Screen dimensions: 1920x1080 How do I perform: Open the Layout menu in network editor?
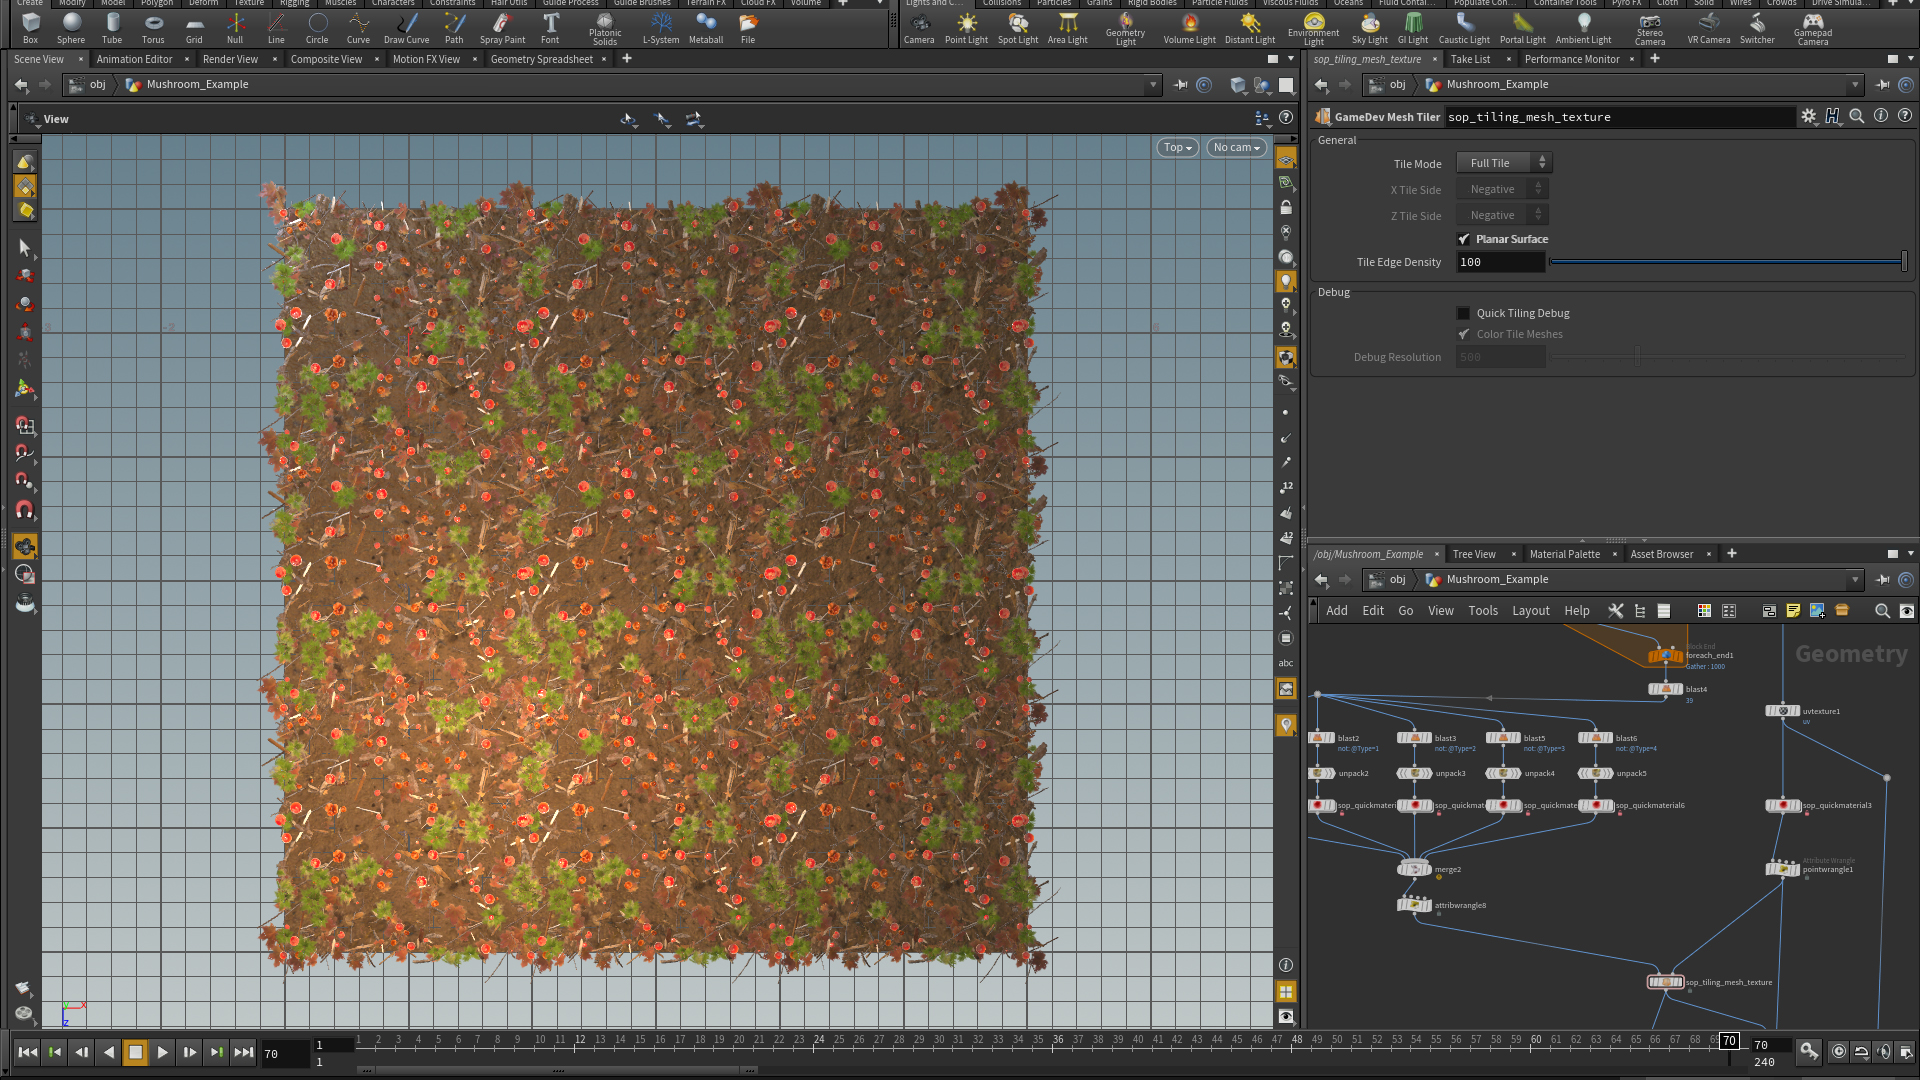pyautogui.click(x=1530, y=611)
